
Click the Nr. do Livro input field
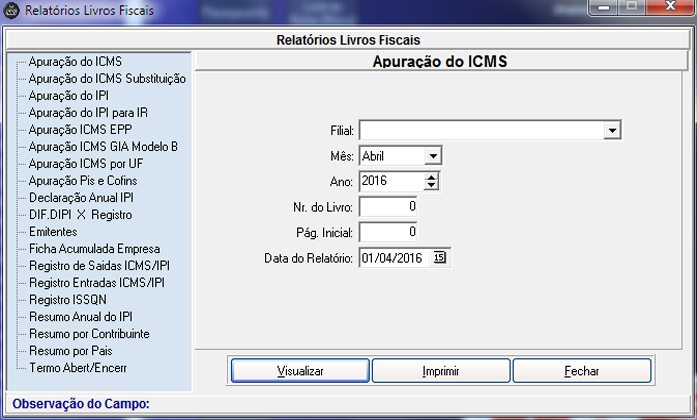pos(388,207)
